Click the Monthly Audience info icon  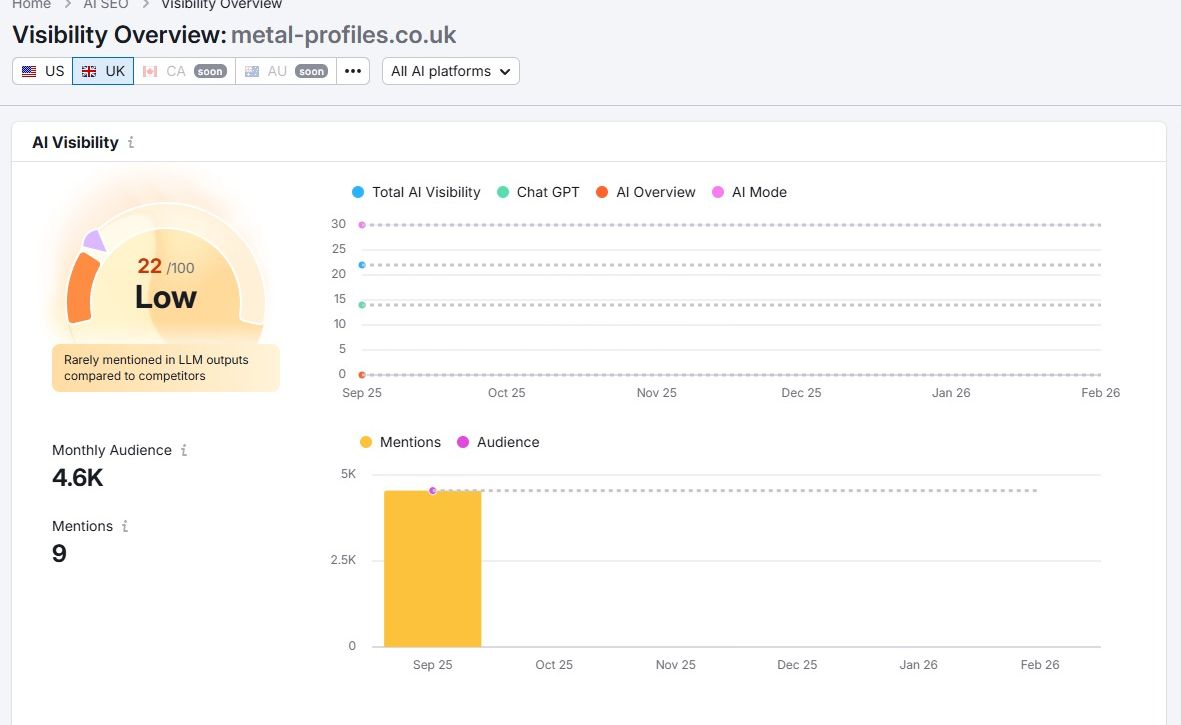tap(184, 451)
